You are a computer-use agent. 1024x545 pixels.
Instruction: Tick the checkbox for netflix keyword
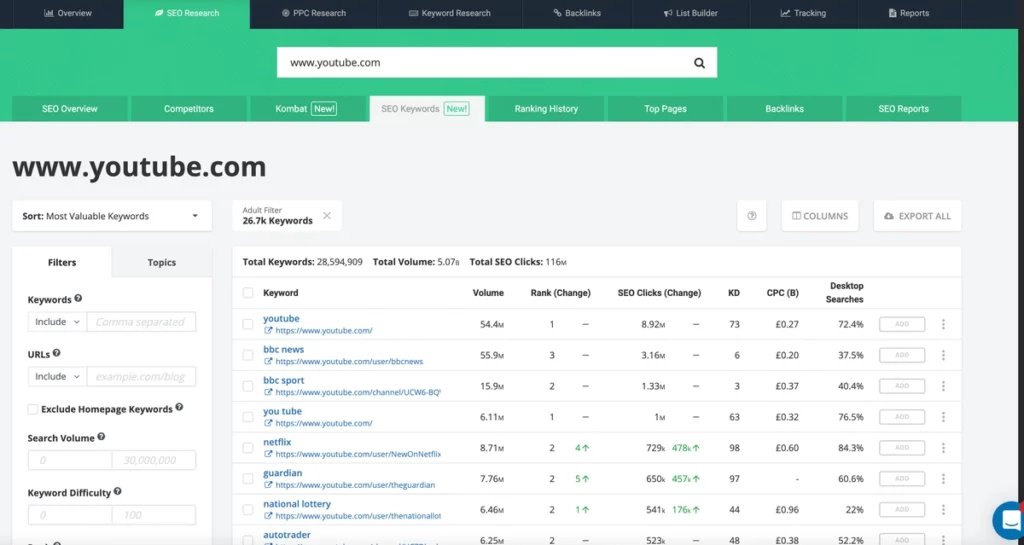pos(248,448)
